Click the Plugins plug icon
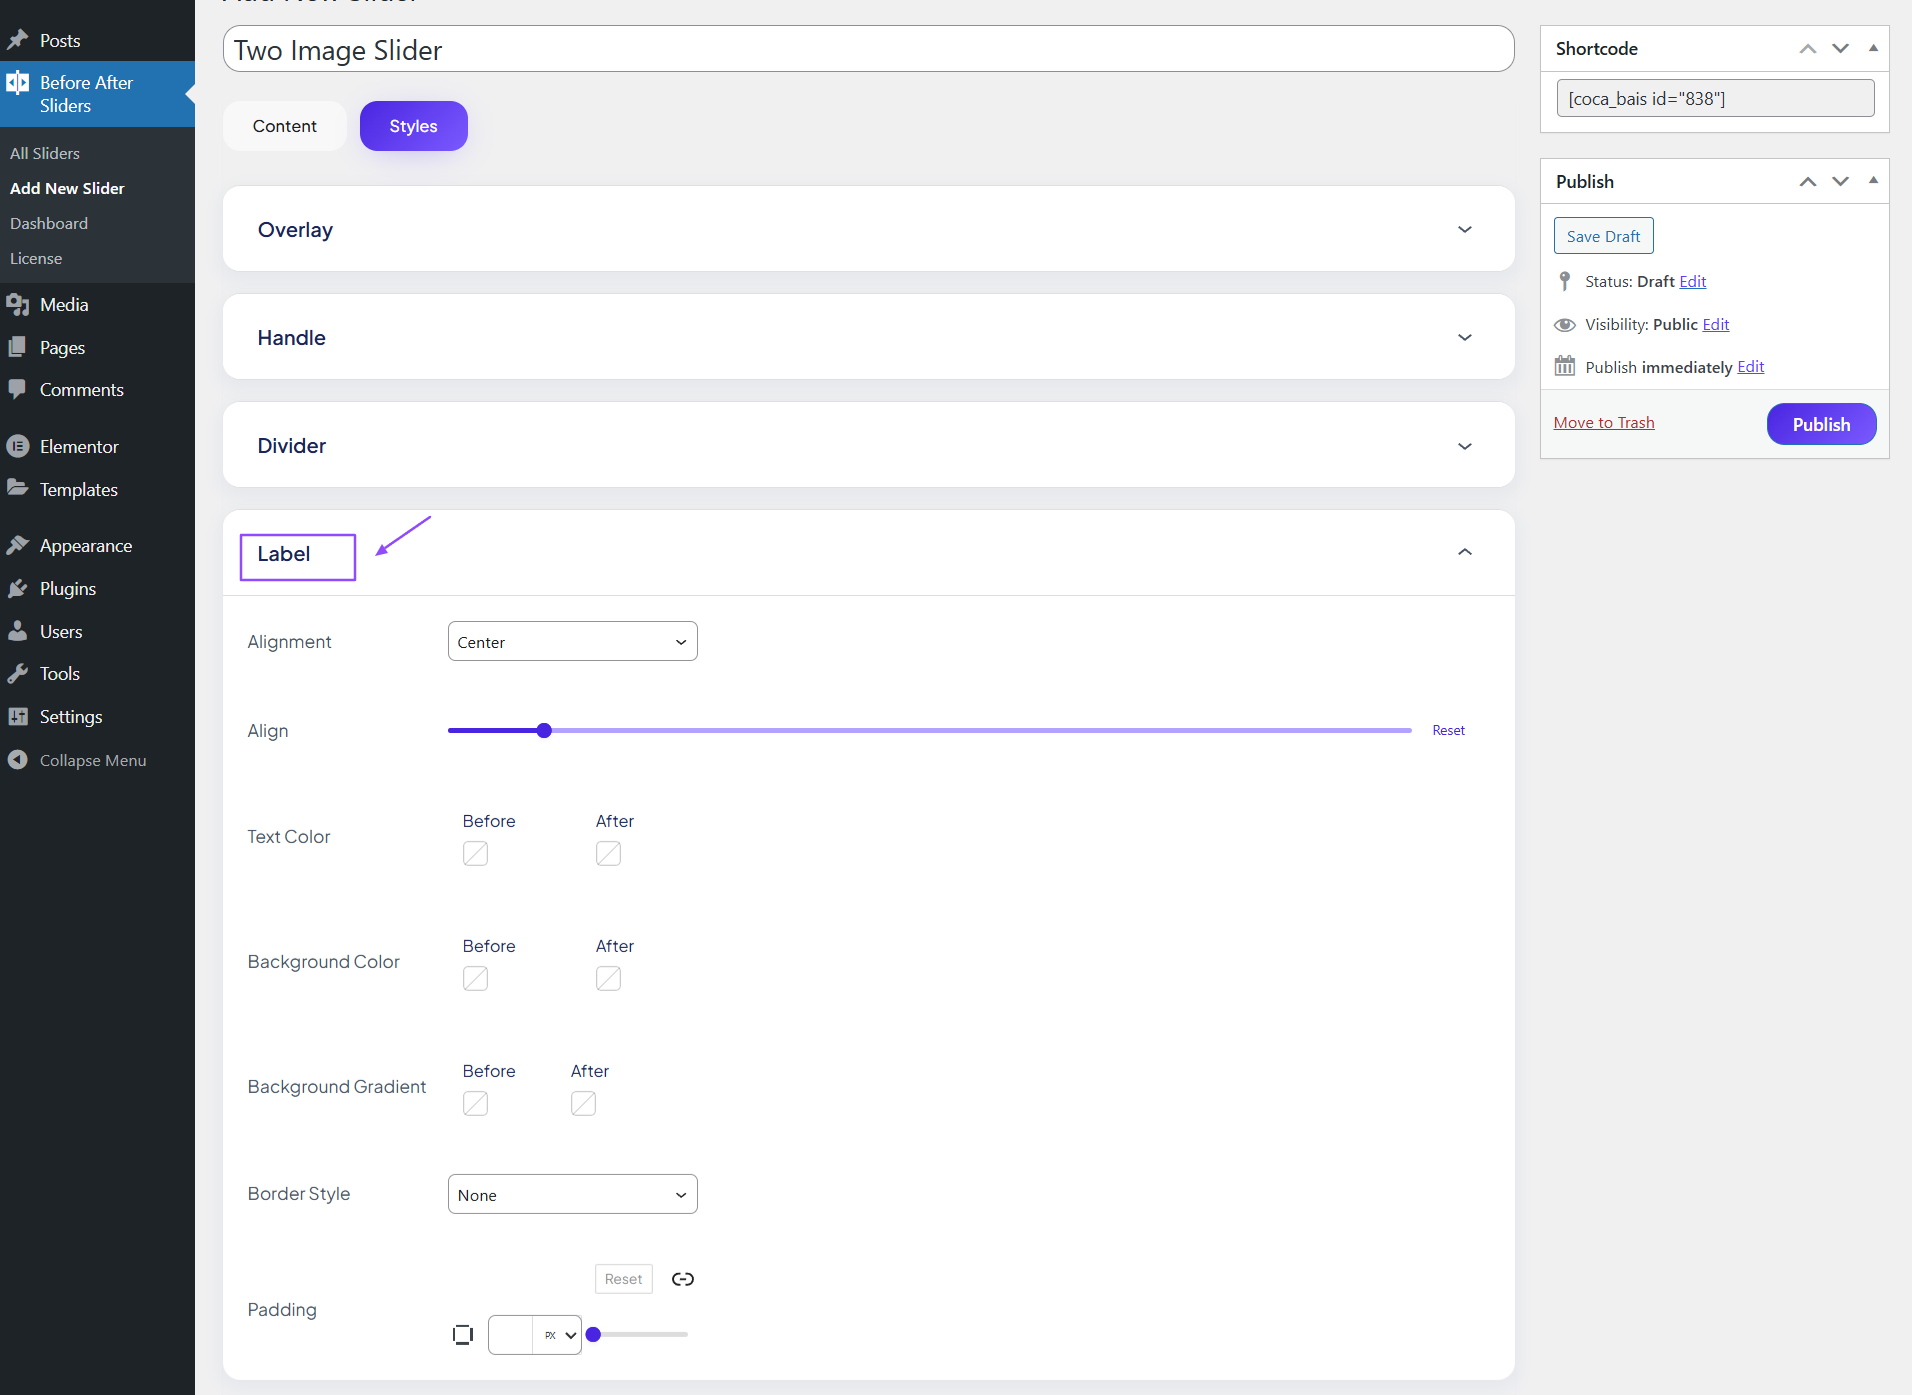The height and width of the screenshot is (1395, 1912). [18, 588]
